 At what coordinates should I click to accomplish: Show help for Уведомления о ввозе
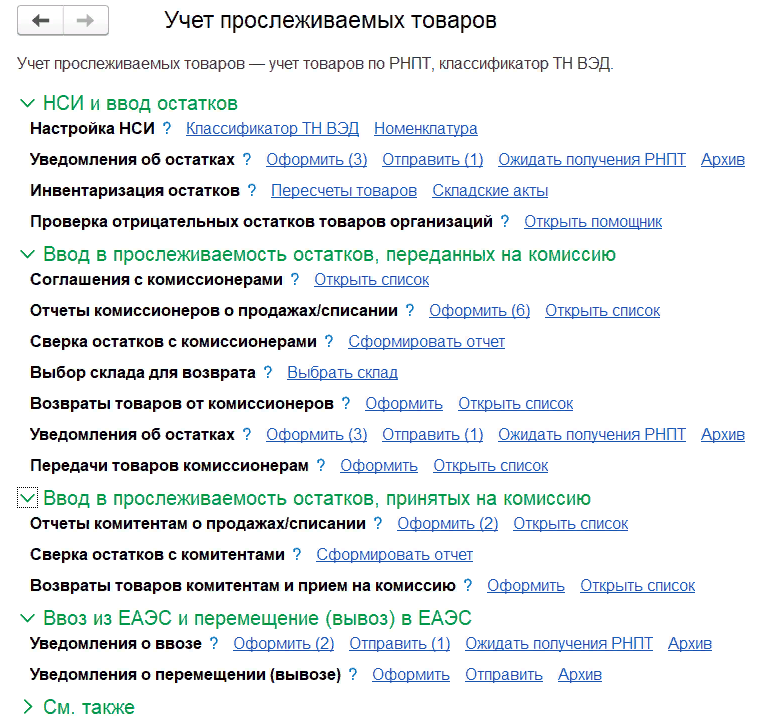(x=214, y=644)
